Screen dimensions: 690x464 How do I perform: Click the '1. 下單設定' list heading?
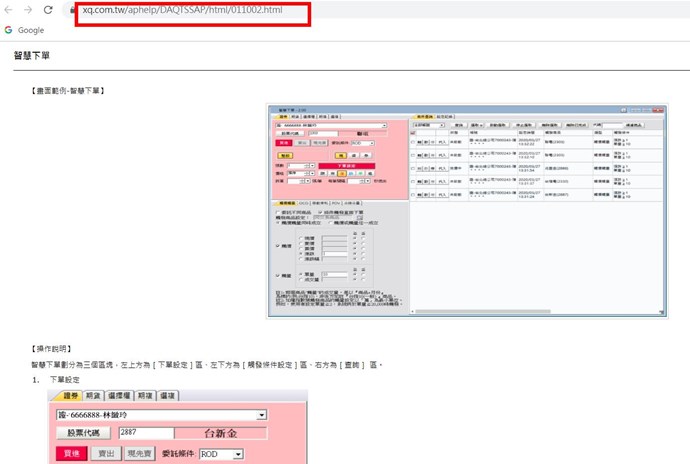click(56, 379)
